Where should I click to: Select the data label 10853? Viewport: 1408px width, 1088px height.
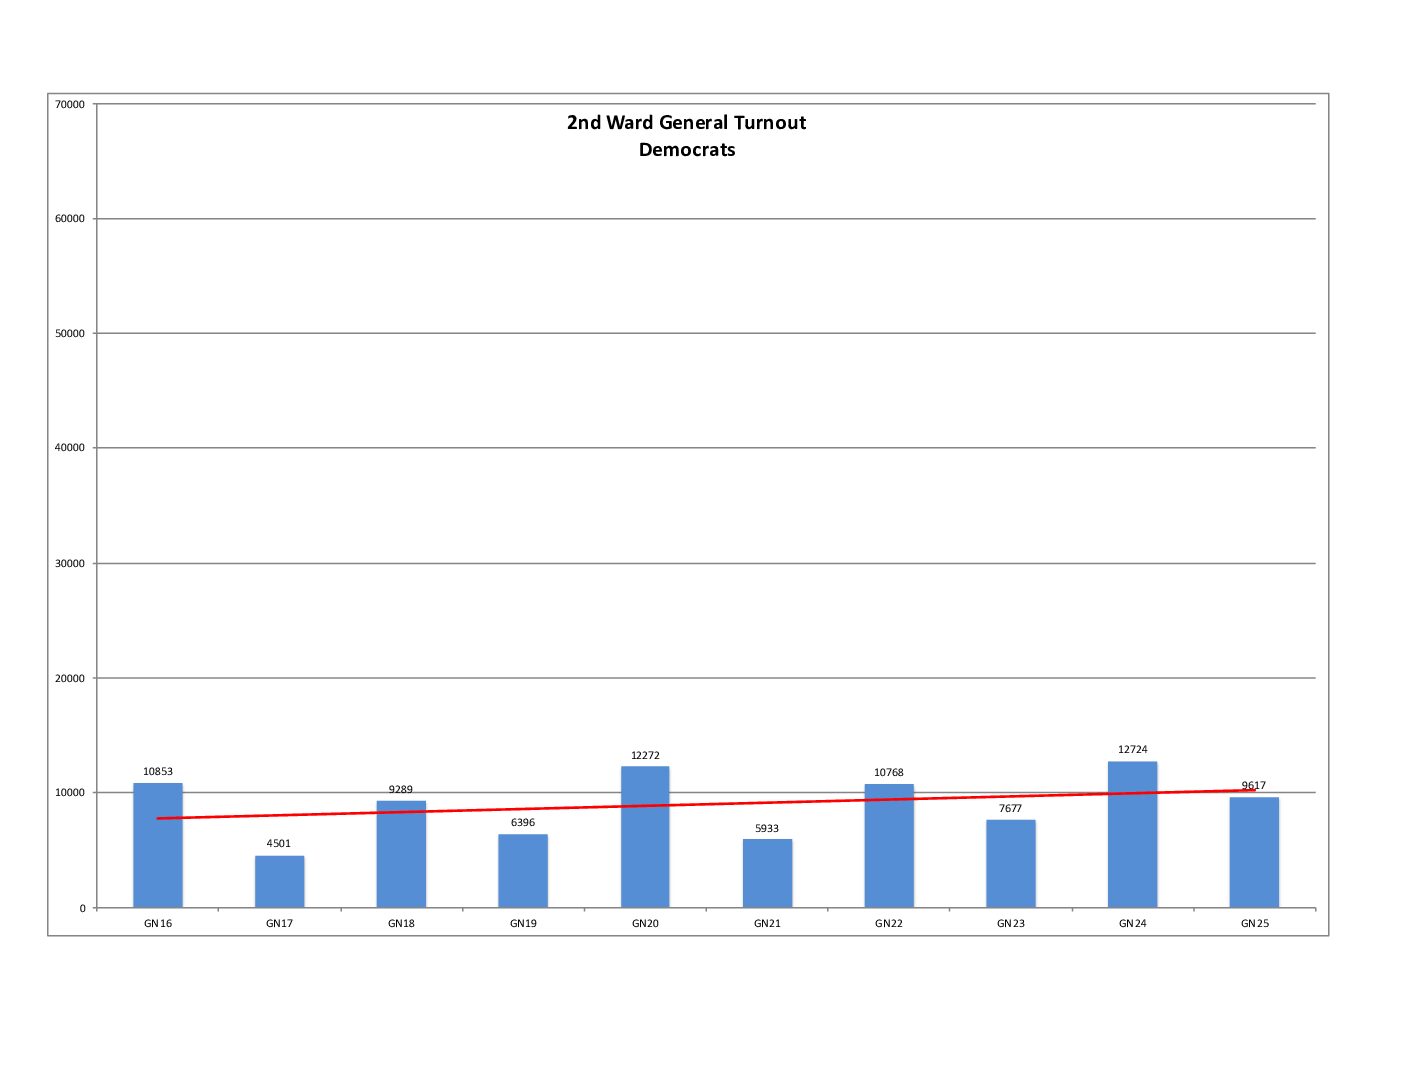pyautogui.click(x=158, y=772)
